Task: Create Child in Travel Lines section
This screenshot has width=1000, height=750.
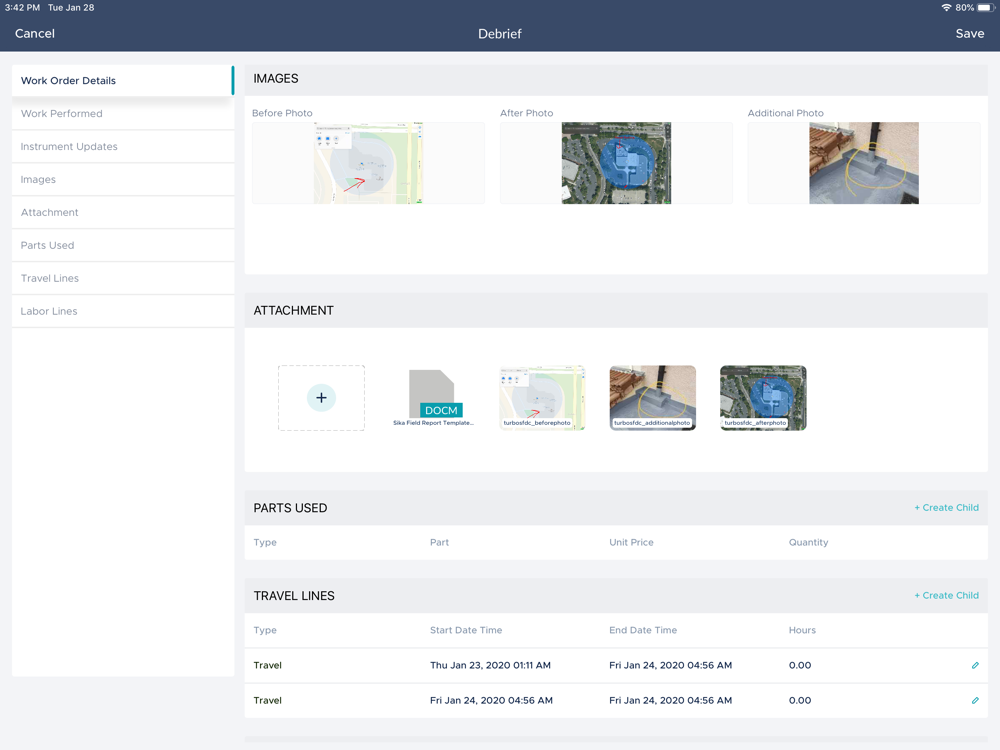Action: 946,596
